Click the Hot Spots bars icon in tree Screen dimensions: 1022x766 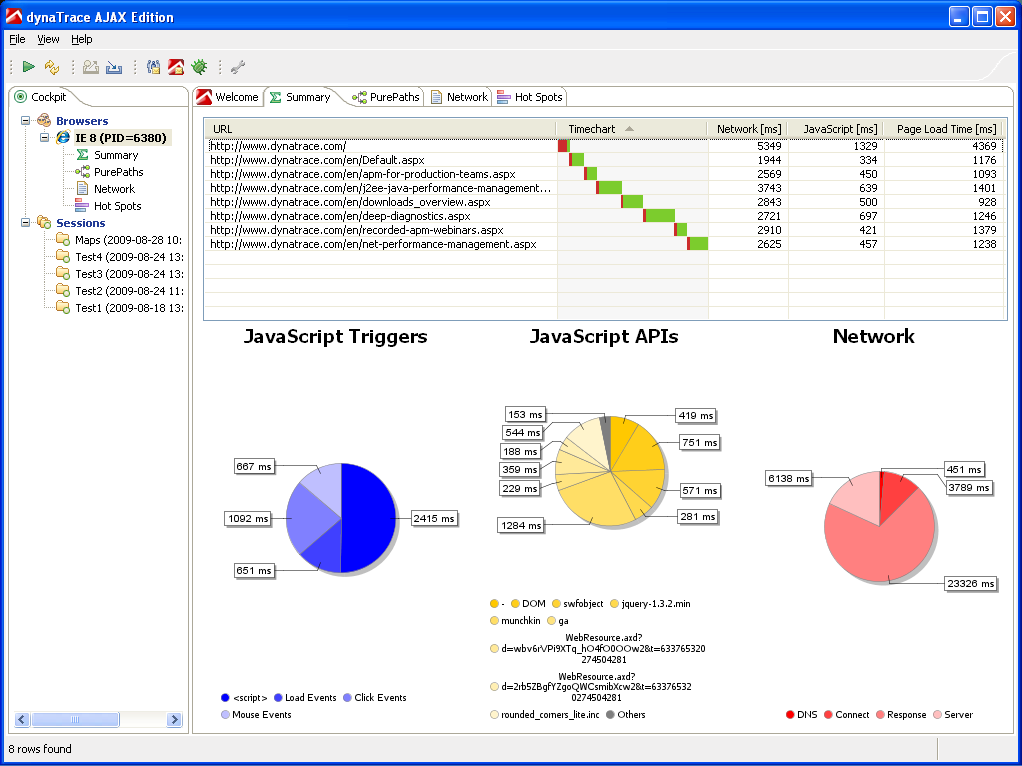[82, 205]
